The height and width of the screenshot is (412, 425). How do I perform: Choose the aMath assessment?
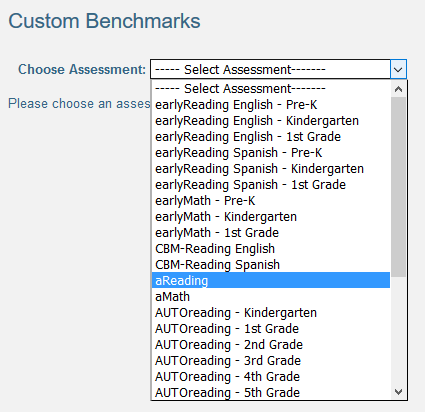pyautogui.click(x=271, y=296)
